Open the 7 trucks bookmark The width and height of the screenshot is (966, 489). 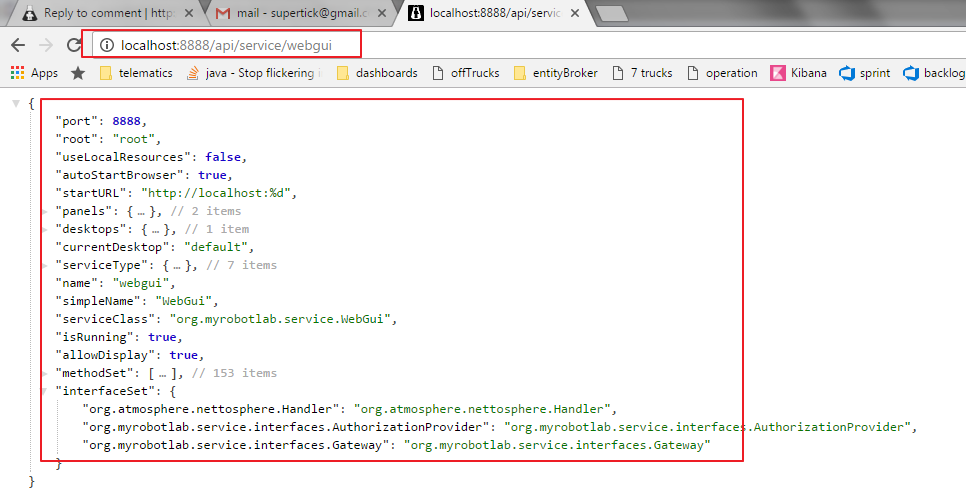point(643,73)
